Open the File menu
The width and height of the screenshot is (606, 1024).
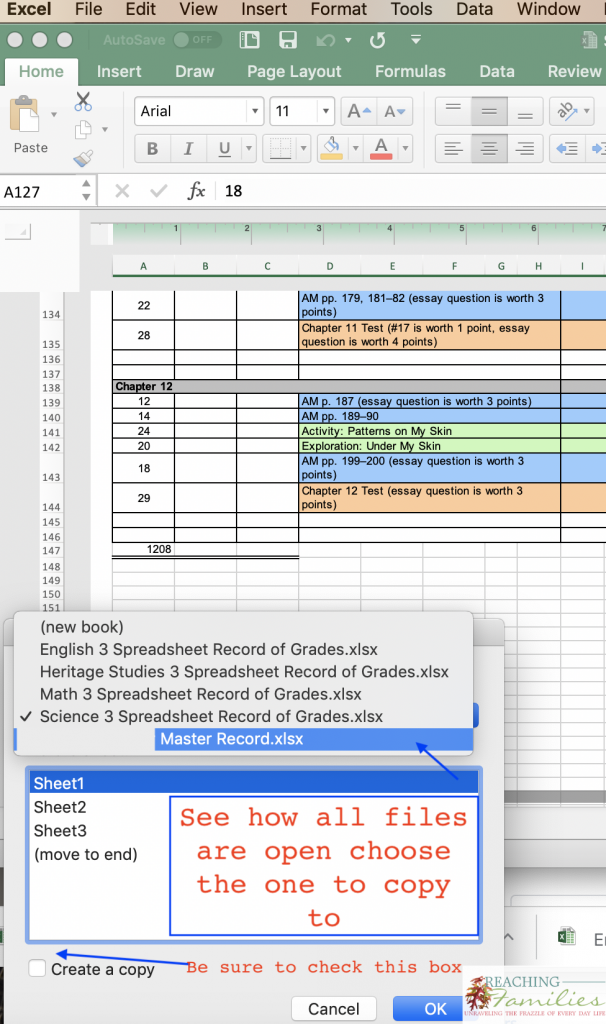(x=89, y=9)
